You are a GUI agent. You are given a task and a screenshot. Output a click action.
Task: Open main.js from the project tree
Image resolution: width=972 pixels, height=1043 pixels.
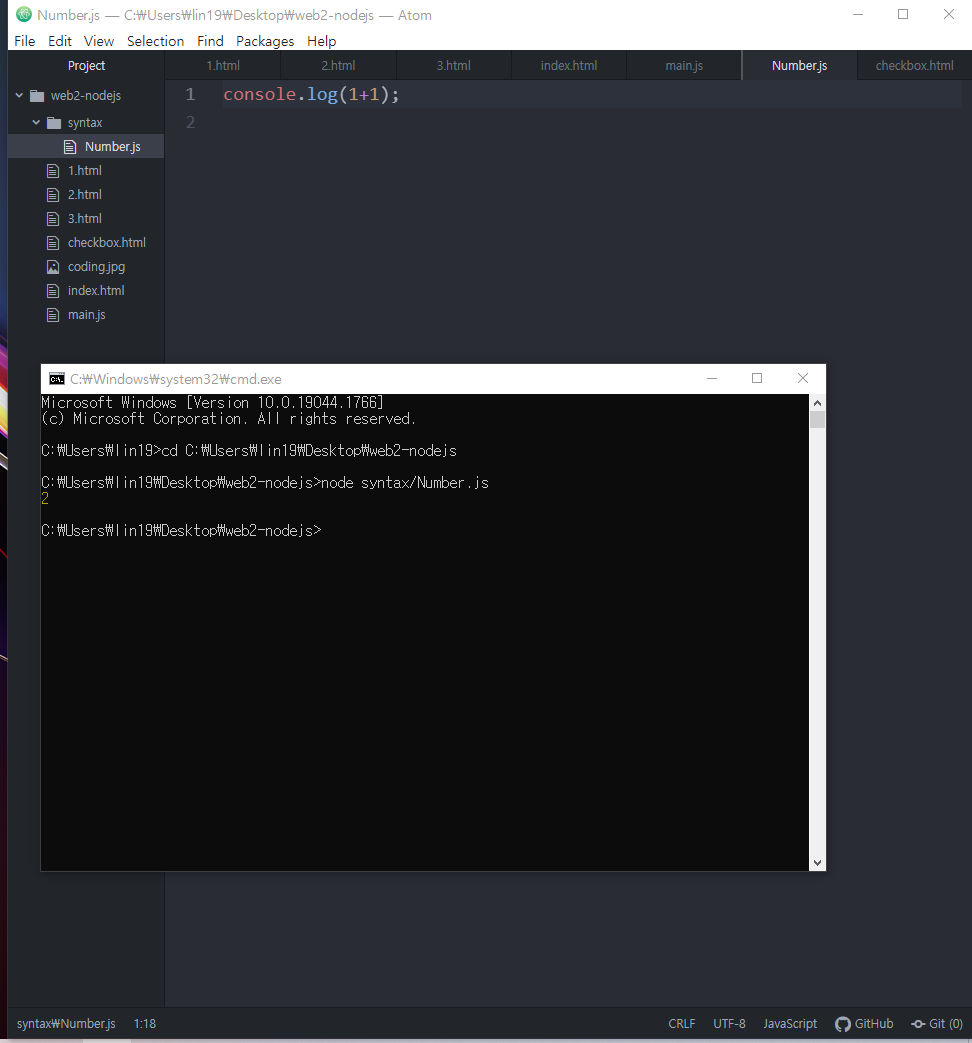tap(86, 315)
